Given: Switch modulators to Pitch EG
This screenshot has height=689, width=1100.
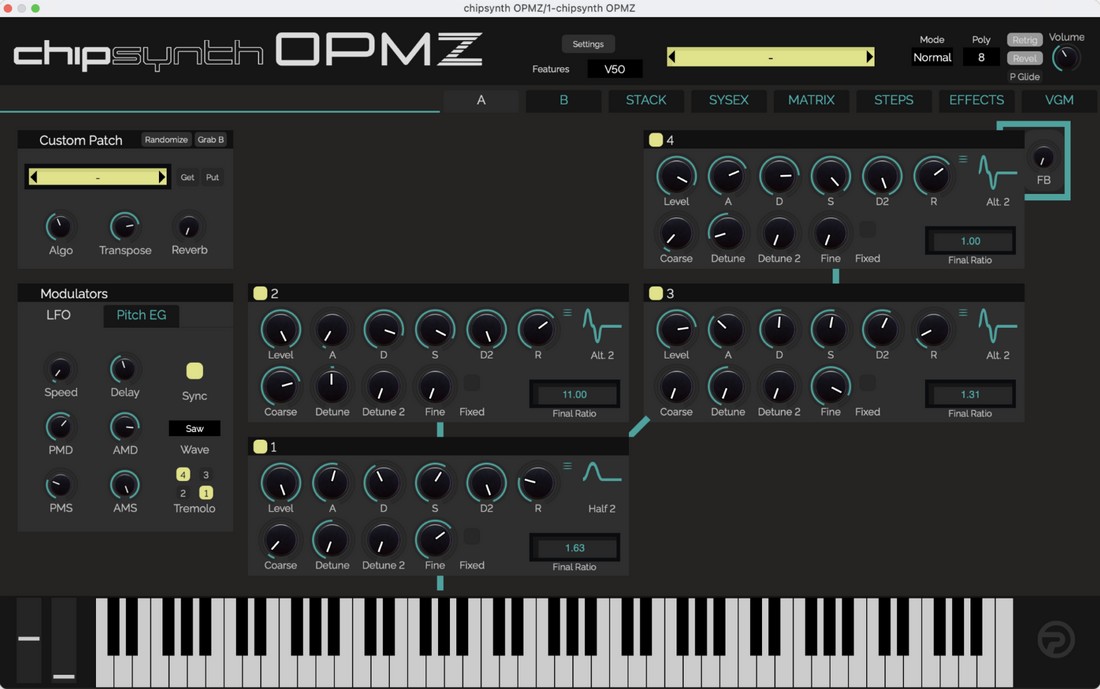Looking at the screenshot, I should tap(141, 315).
